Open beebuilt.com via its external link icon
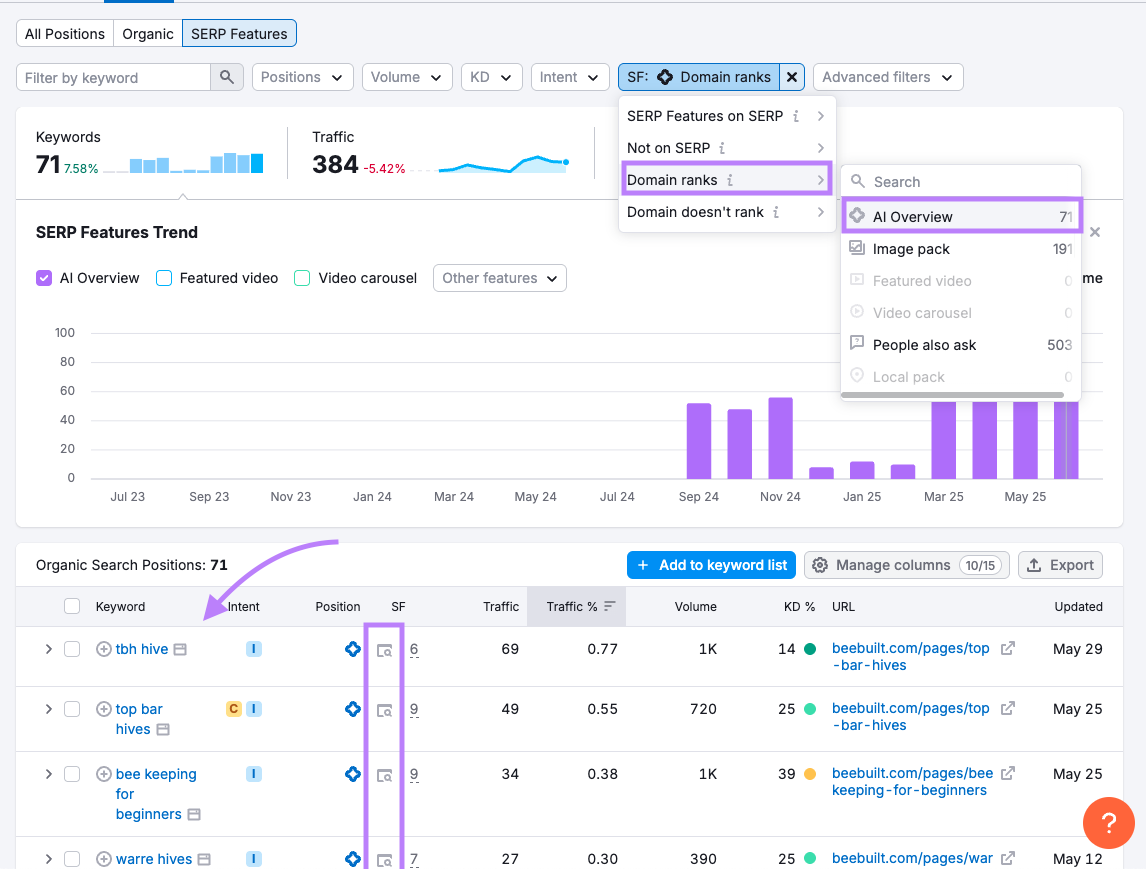 (x=1007, y=647)
